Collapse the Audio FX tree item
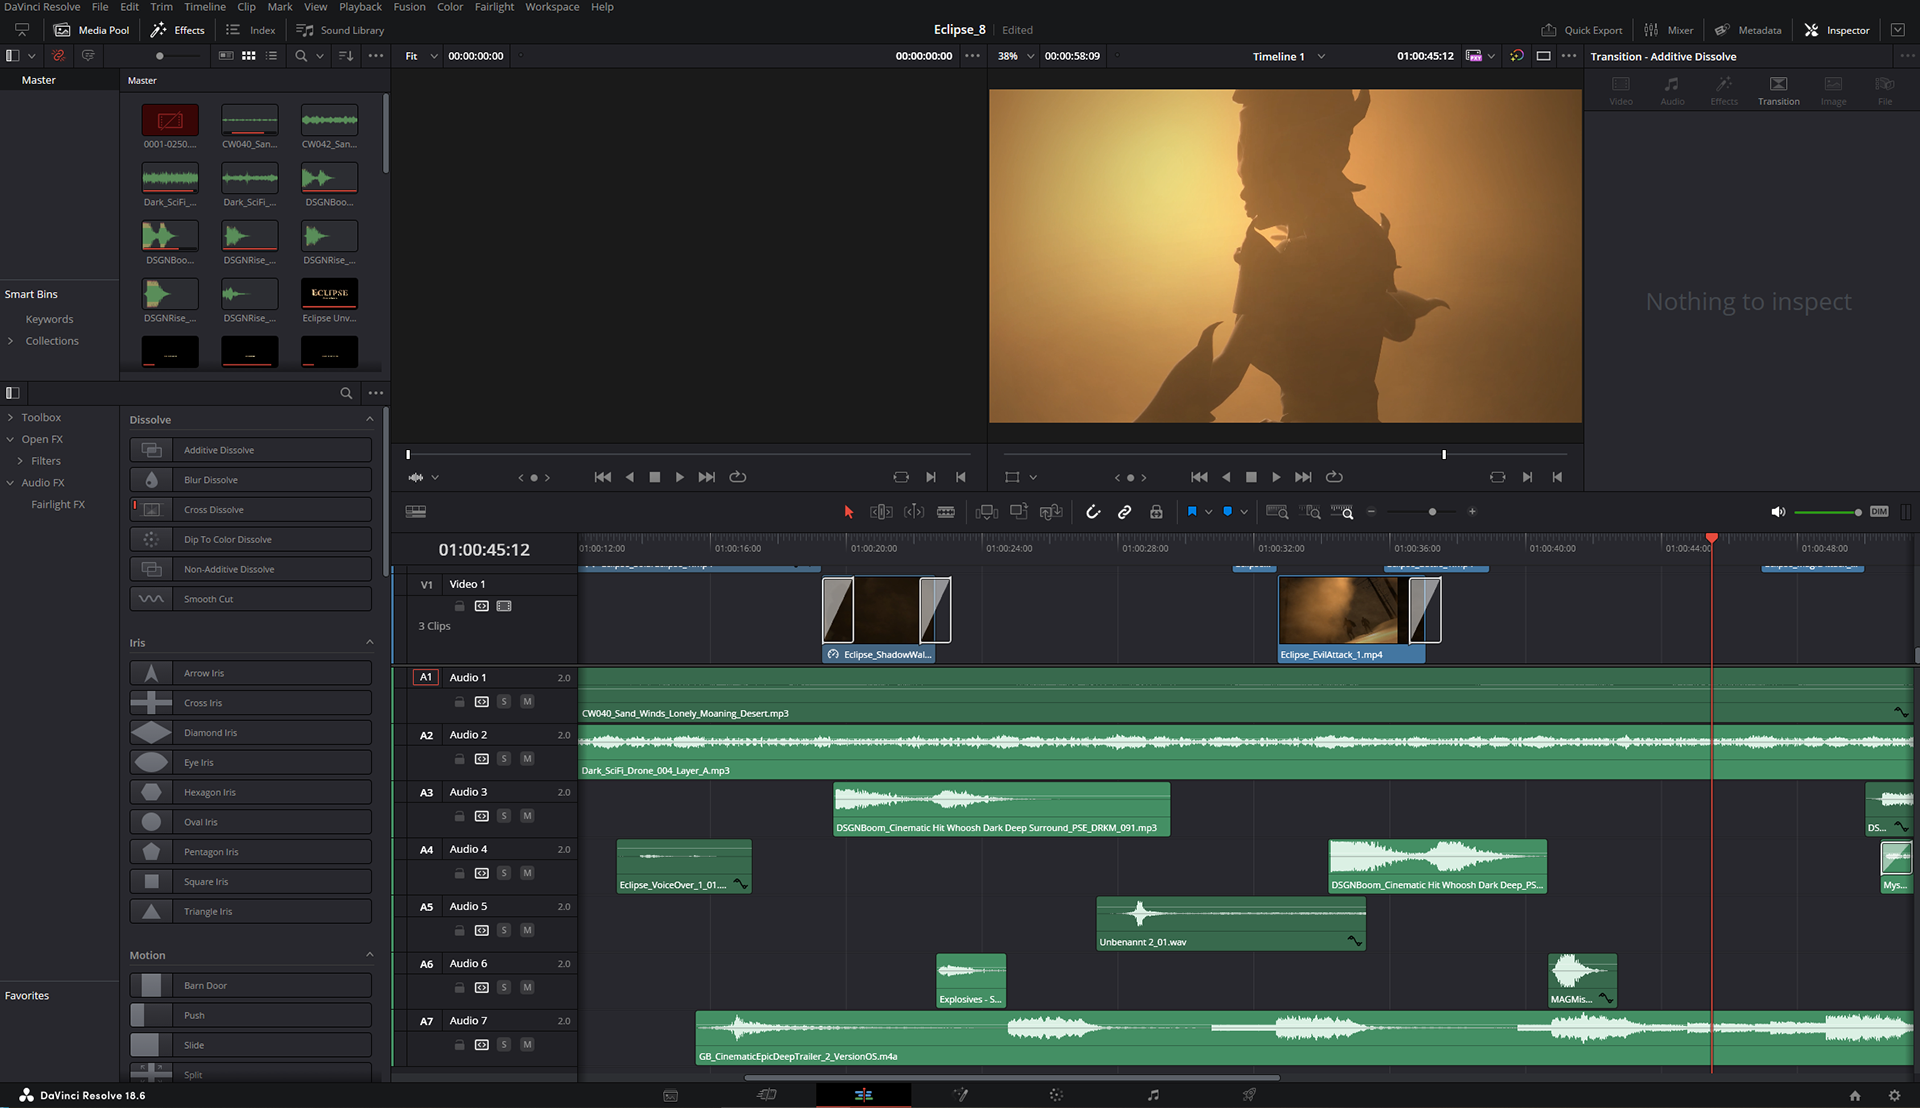Screen dimensions: 1920x1108 (11, 482)
